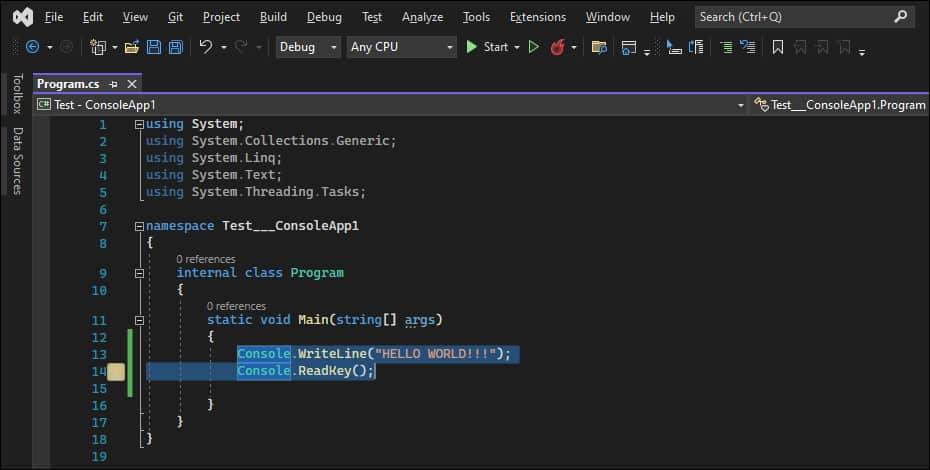Collapse the namespace block on line 7
Image resolution: width=930 pixels, height=470 pixels.
139,226
